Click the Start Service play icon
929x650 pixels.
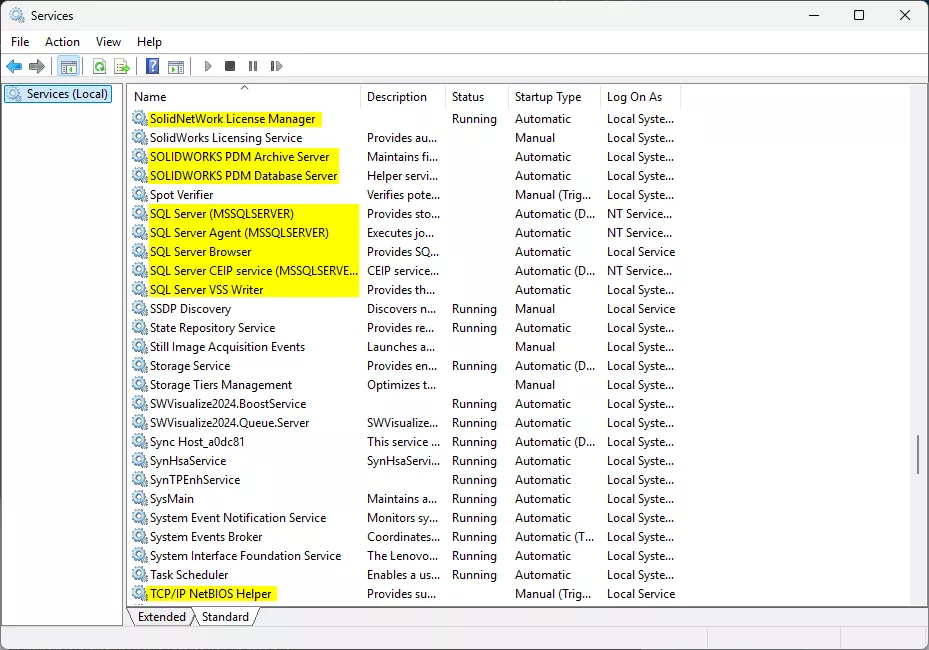pos(208,66)
